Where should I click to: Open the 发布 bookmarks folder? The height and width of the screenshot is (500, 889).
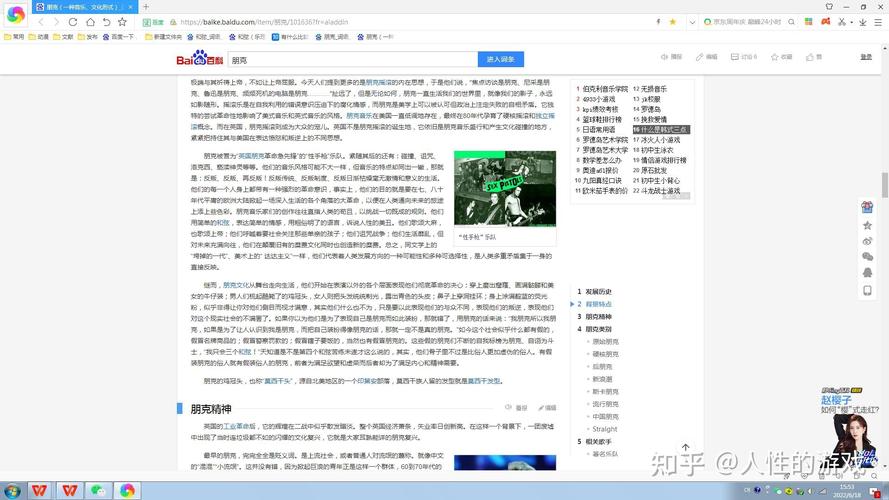[88, 37]
